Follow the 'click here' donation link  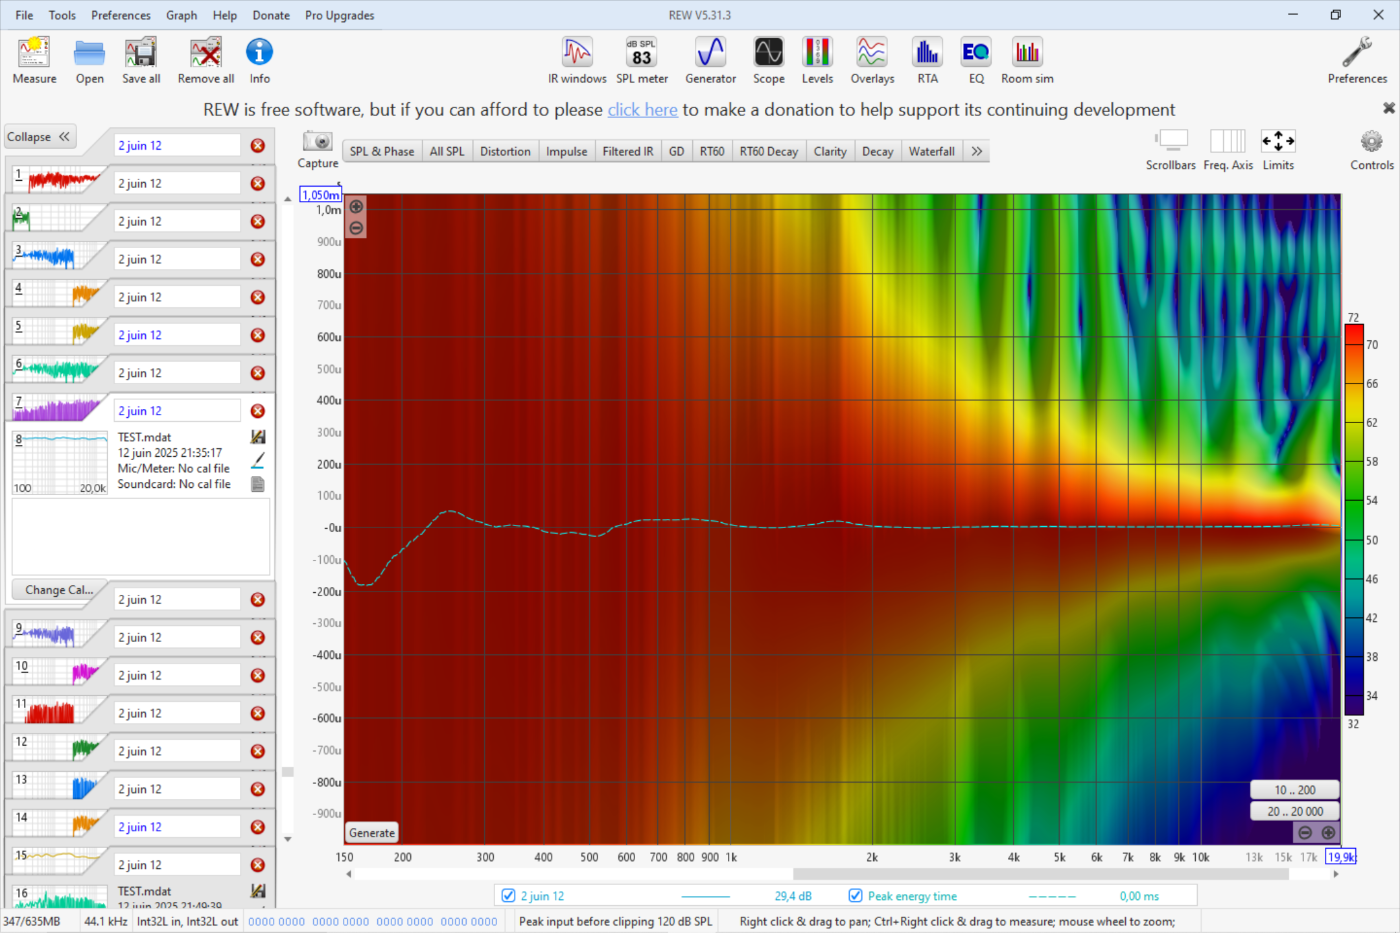[x=642, y=110]
